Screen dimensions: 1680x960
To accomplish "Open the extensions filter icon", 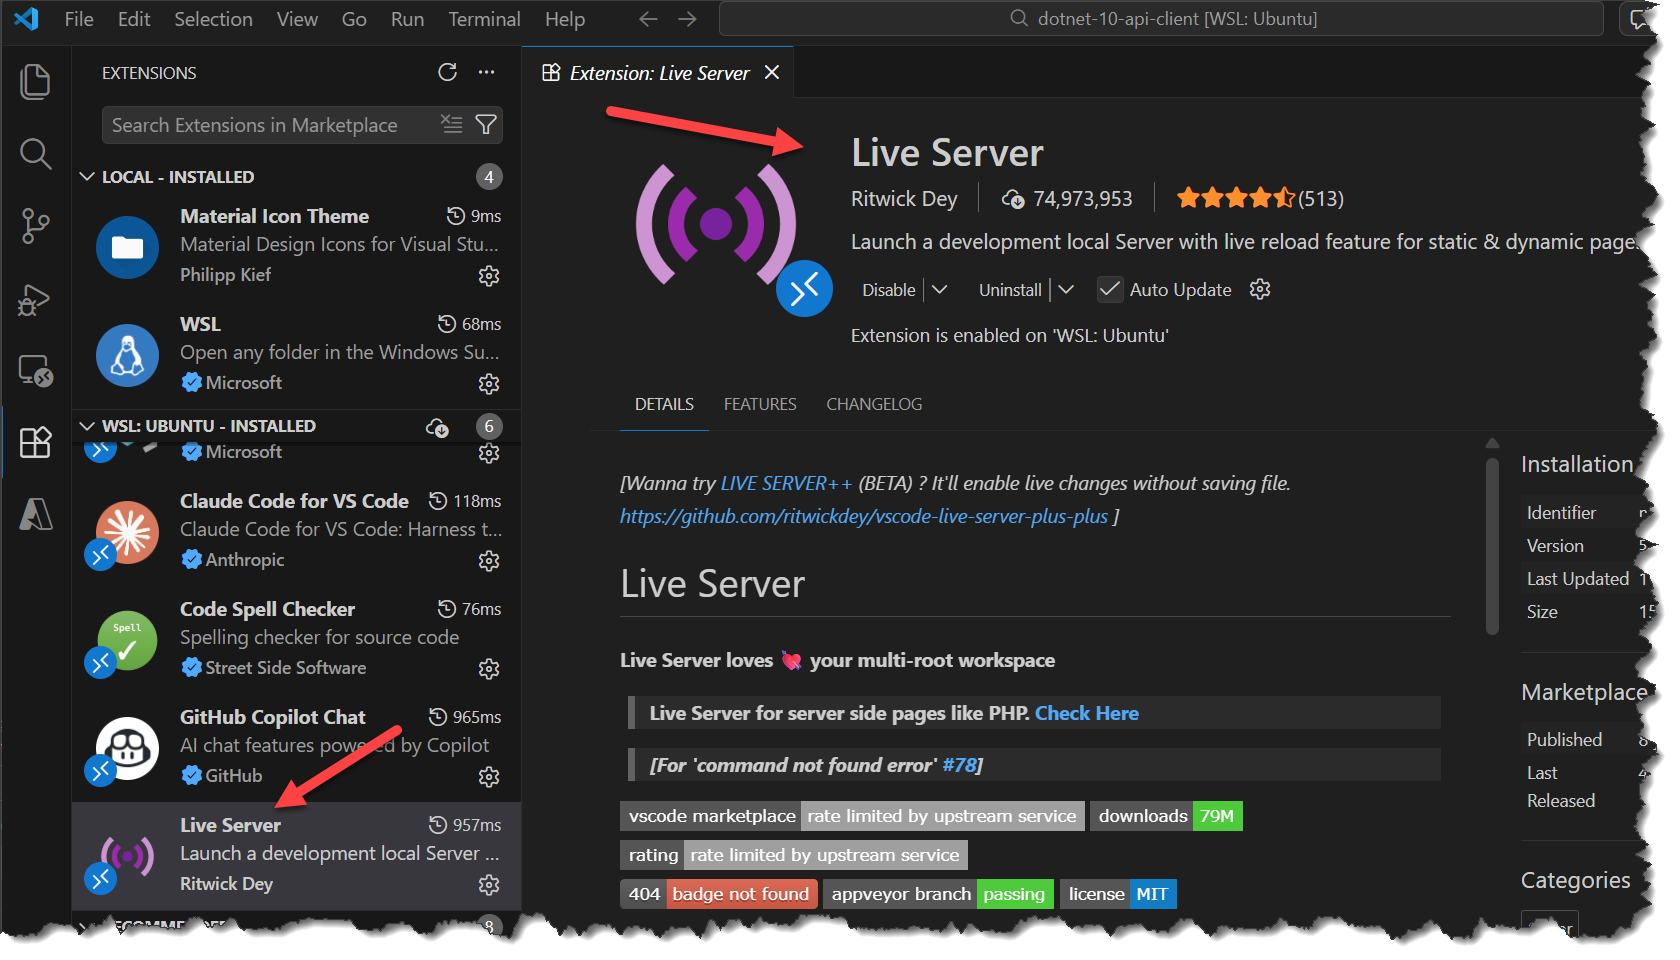I will point(486,124).
